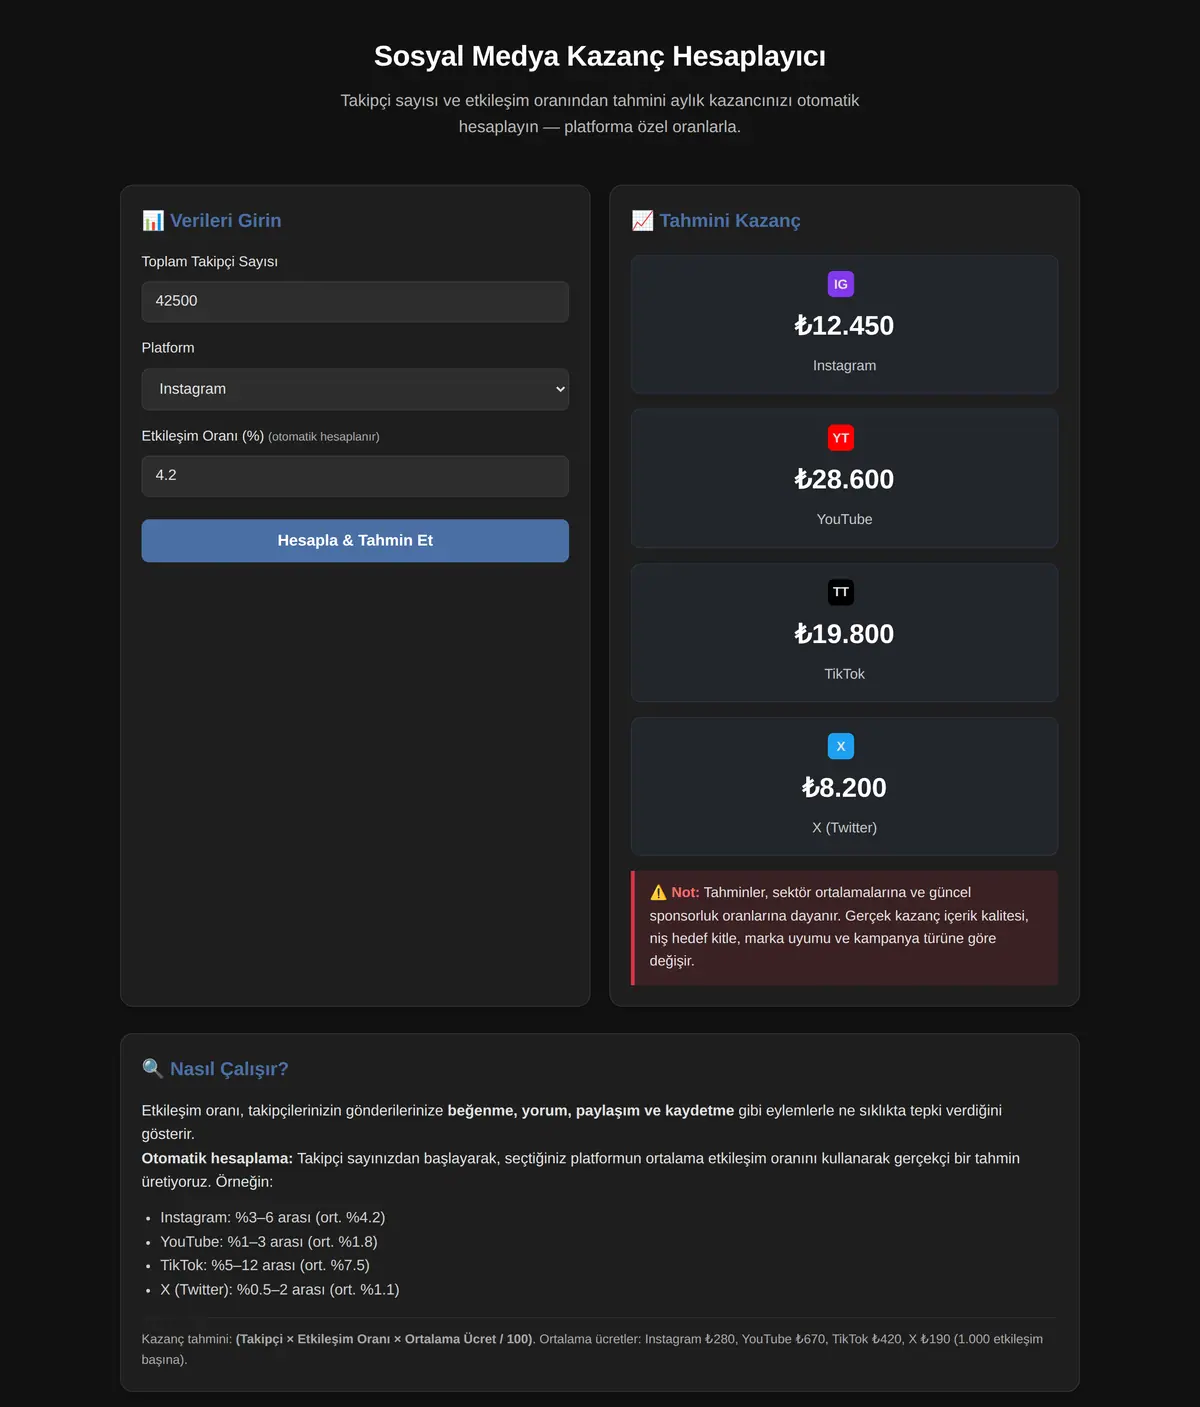Click the black TT TikTok badge icon
The height and width of the screenshot is (1407, 1200).
coord(840,592)
